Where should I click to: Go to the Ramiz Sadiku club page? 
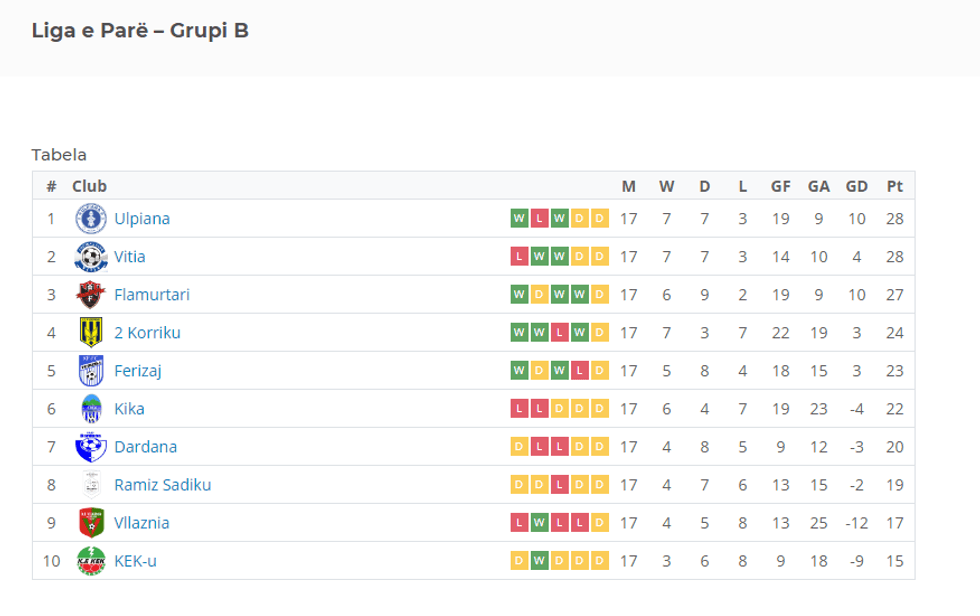click(162, 484)
